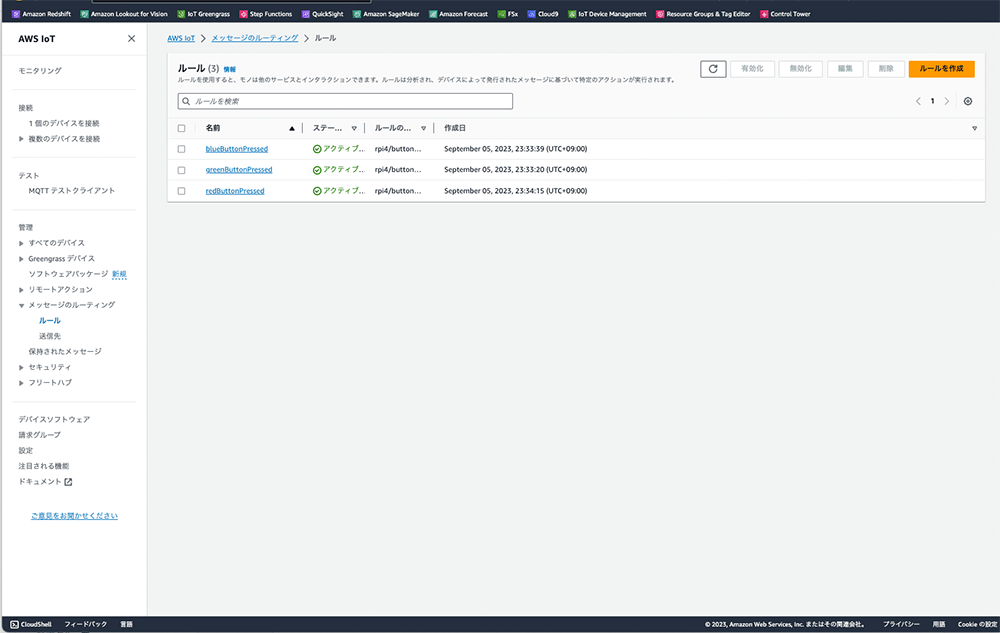Refresh the rules list
Screen dimensions: 1000x633
pos(713,69)
